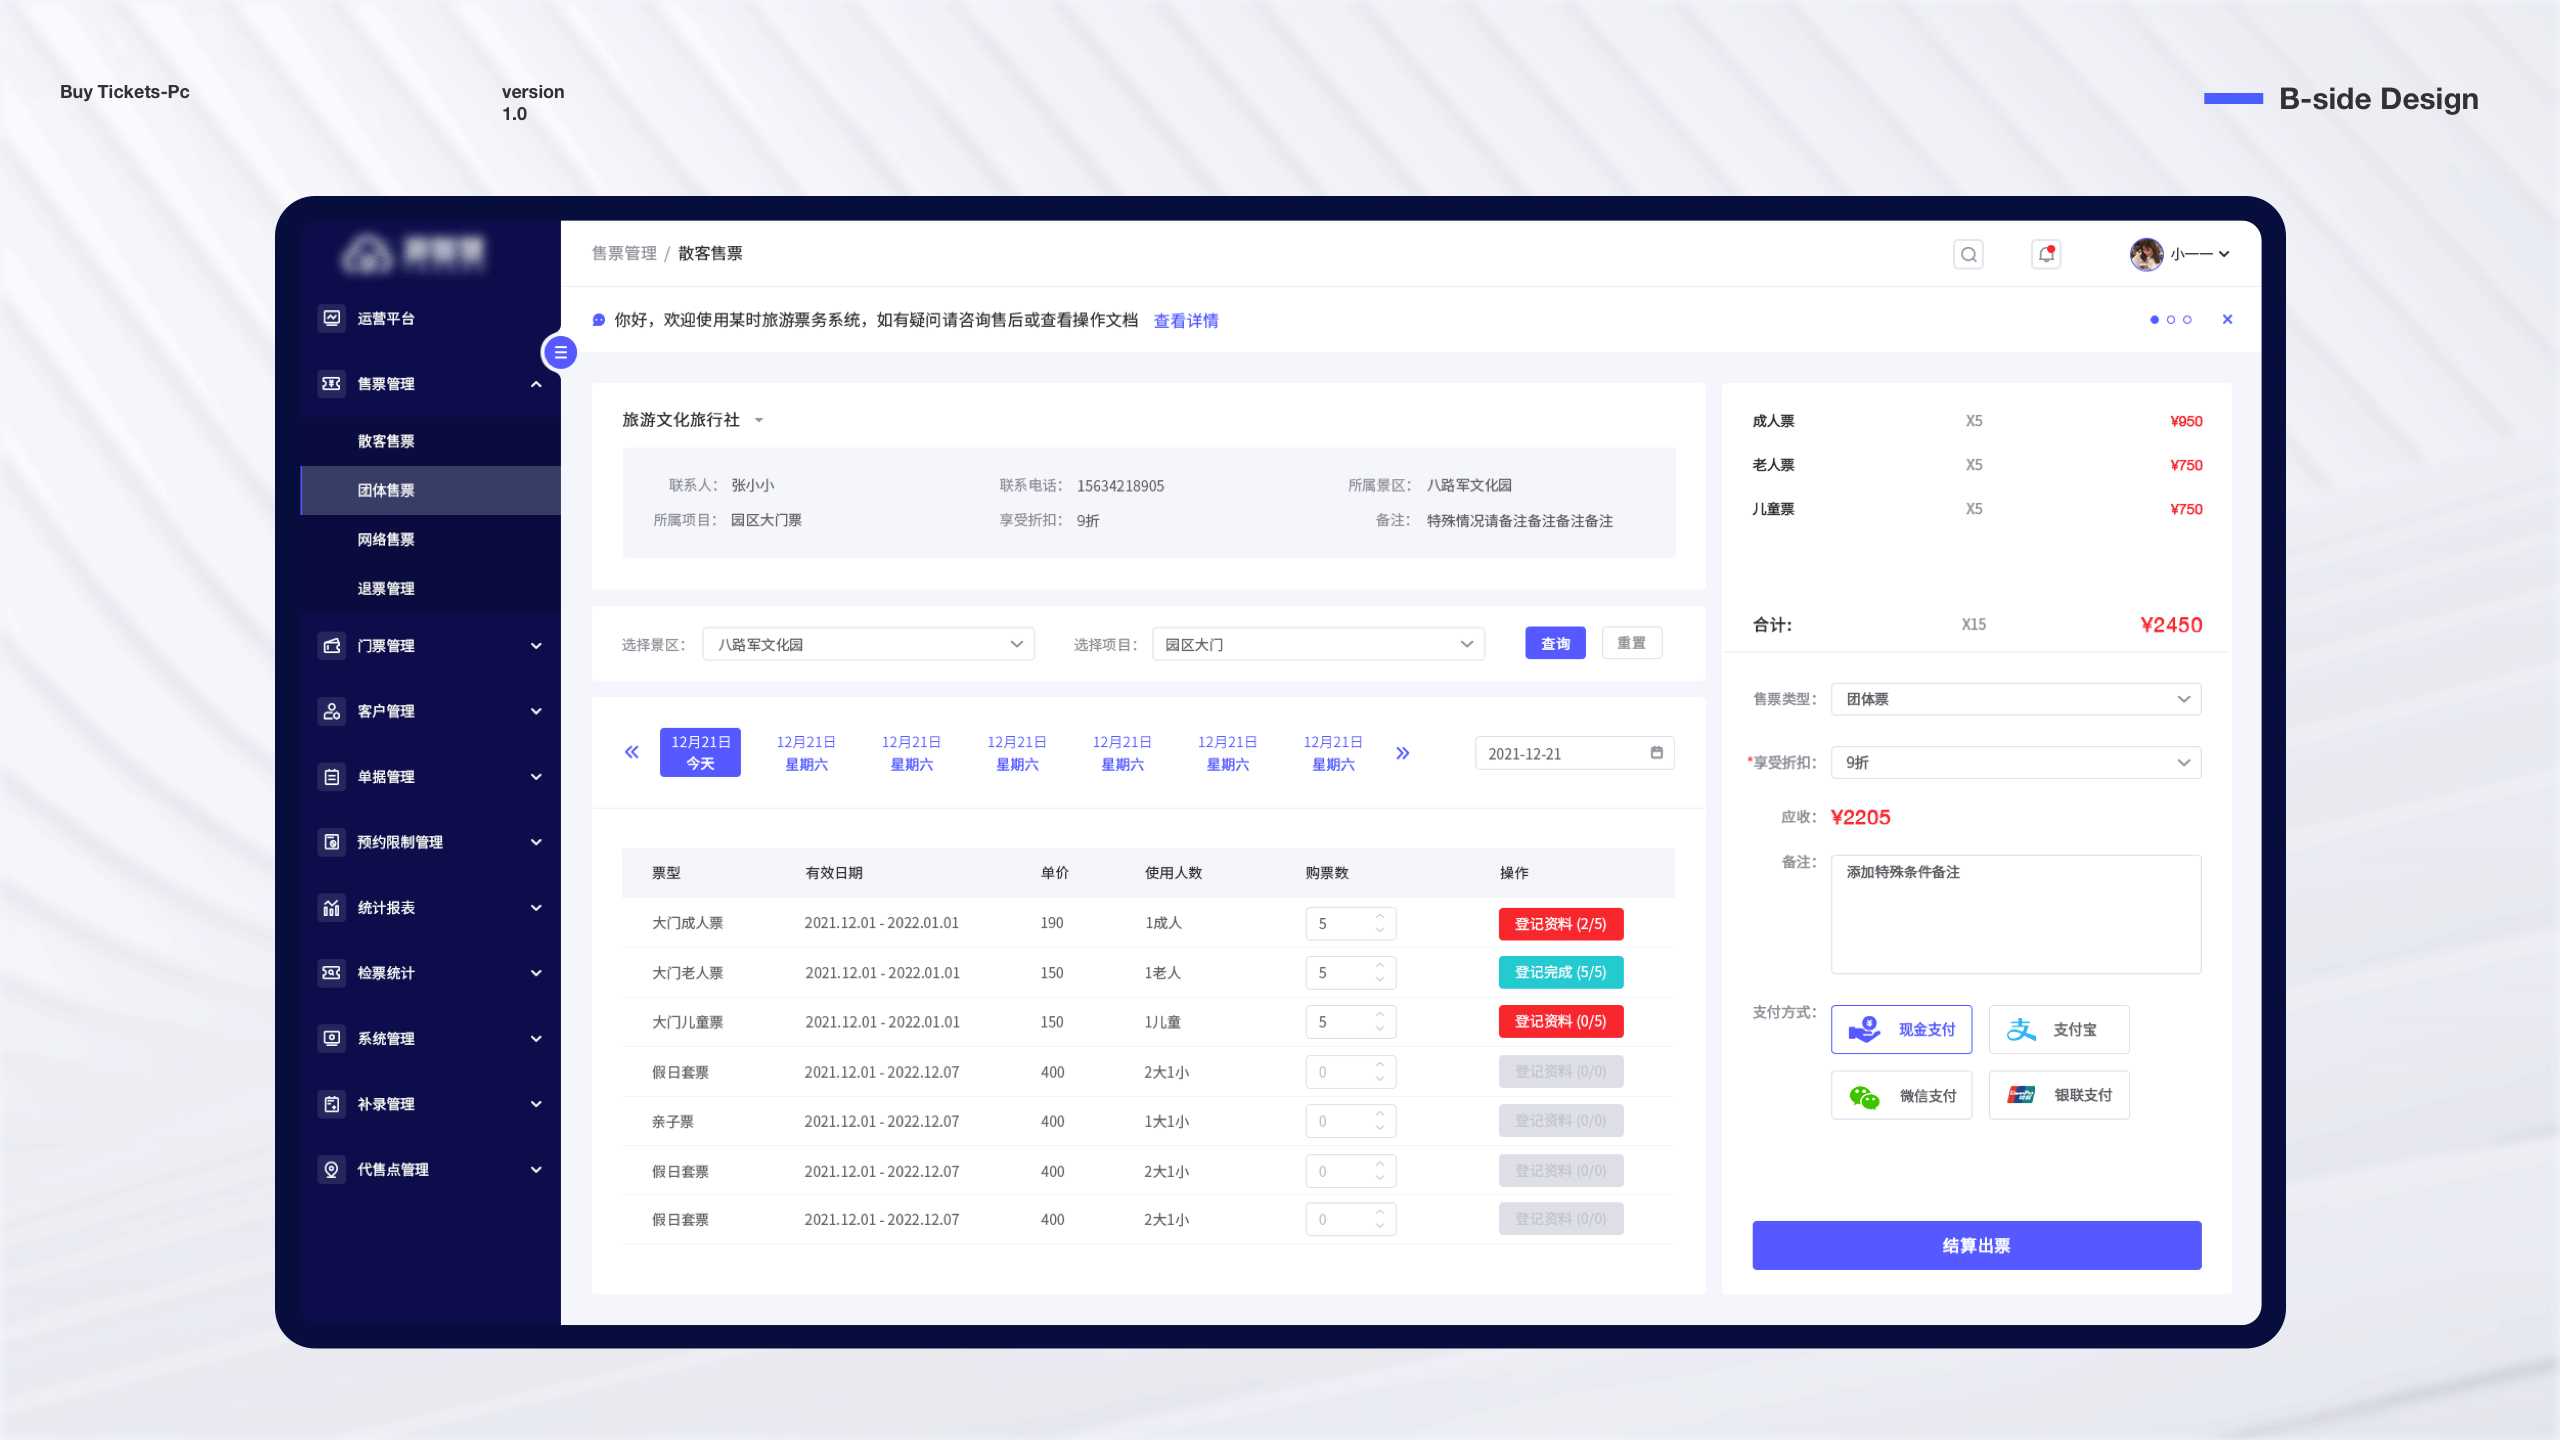Click the user avatar picture

pyautogui.click(x=2146, y=254)
